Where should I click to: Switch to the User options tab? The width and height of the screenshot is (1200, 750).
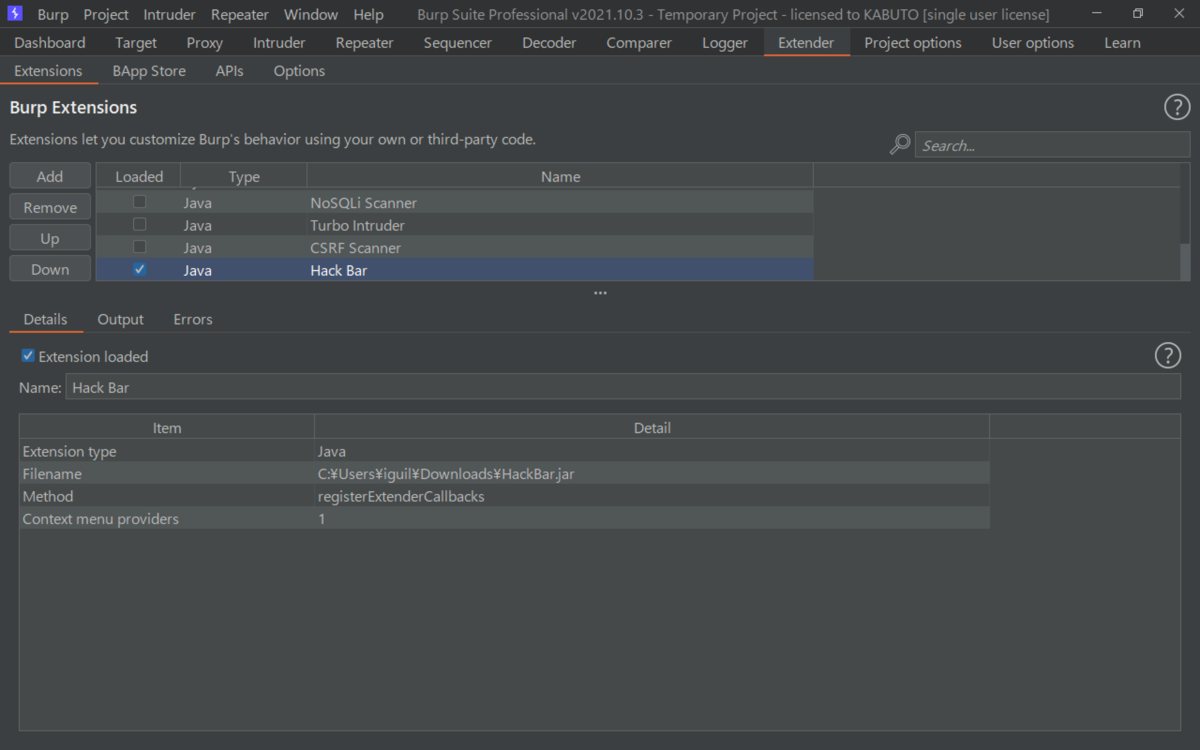click(1033, 43)
